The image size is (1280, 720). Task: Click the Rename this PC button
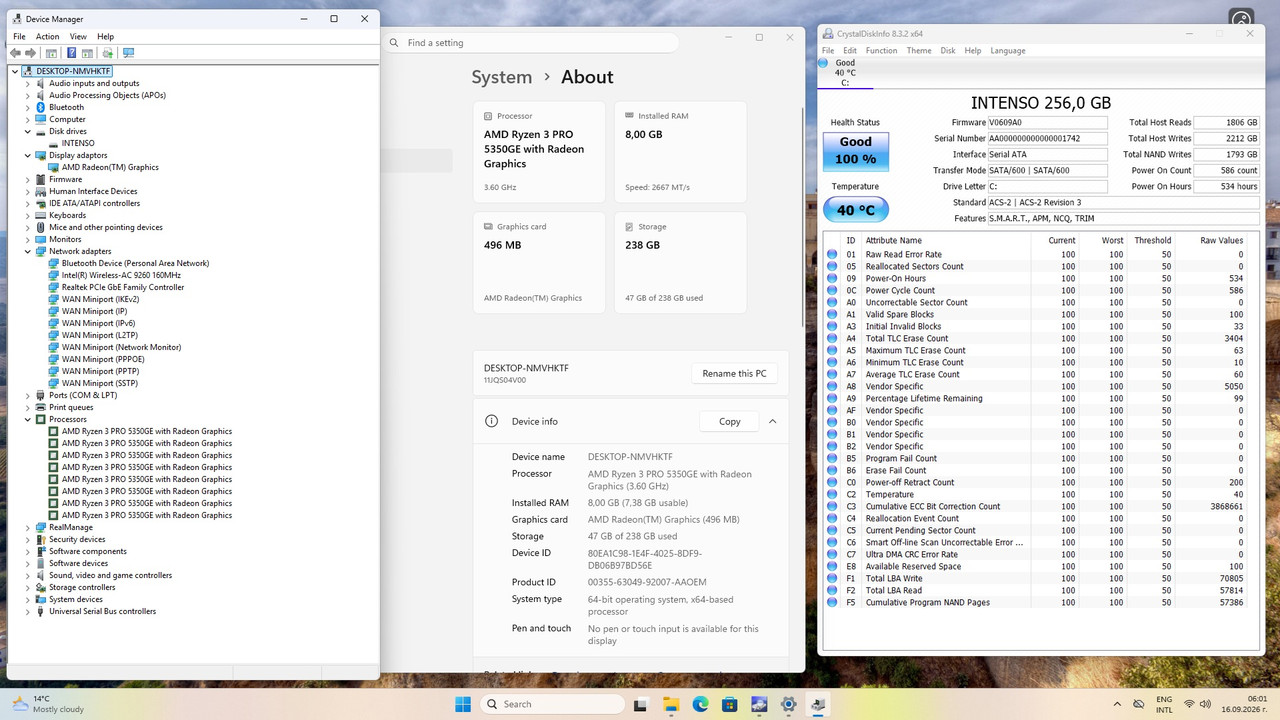[734, 373]
